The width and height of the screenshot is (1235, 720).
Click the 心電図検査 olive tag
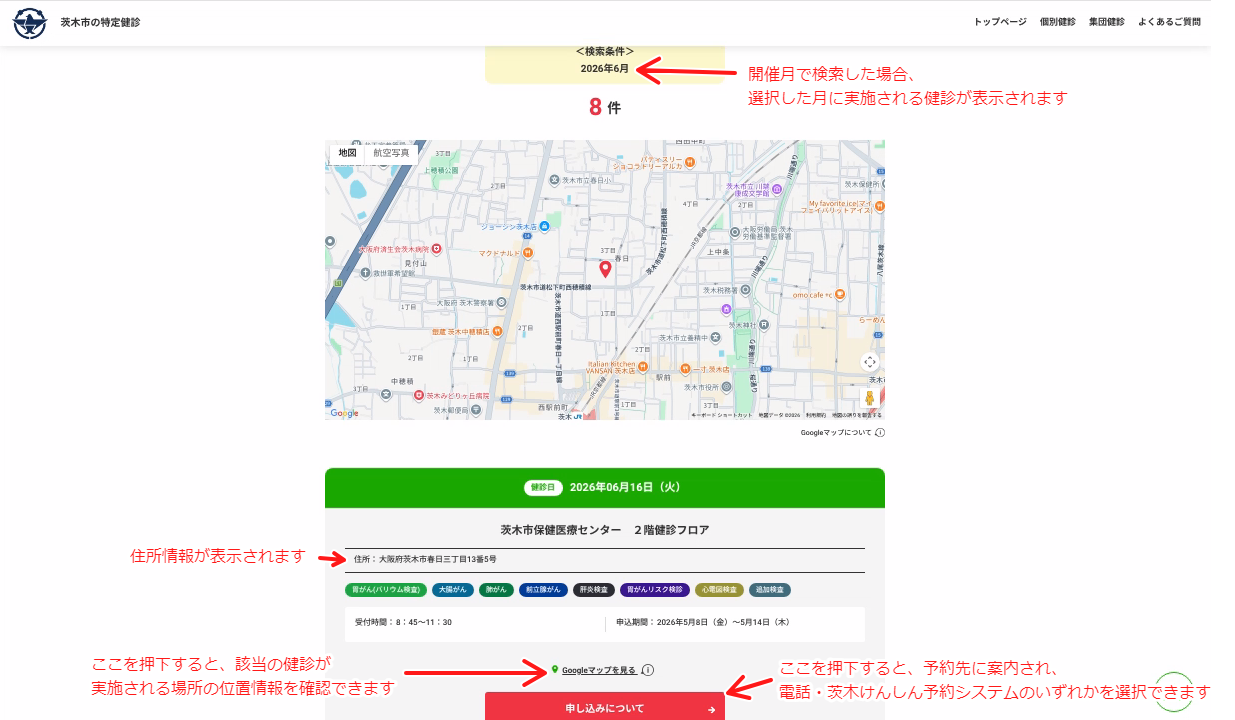719,590
